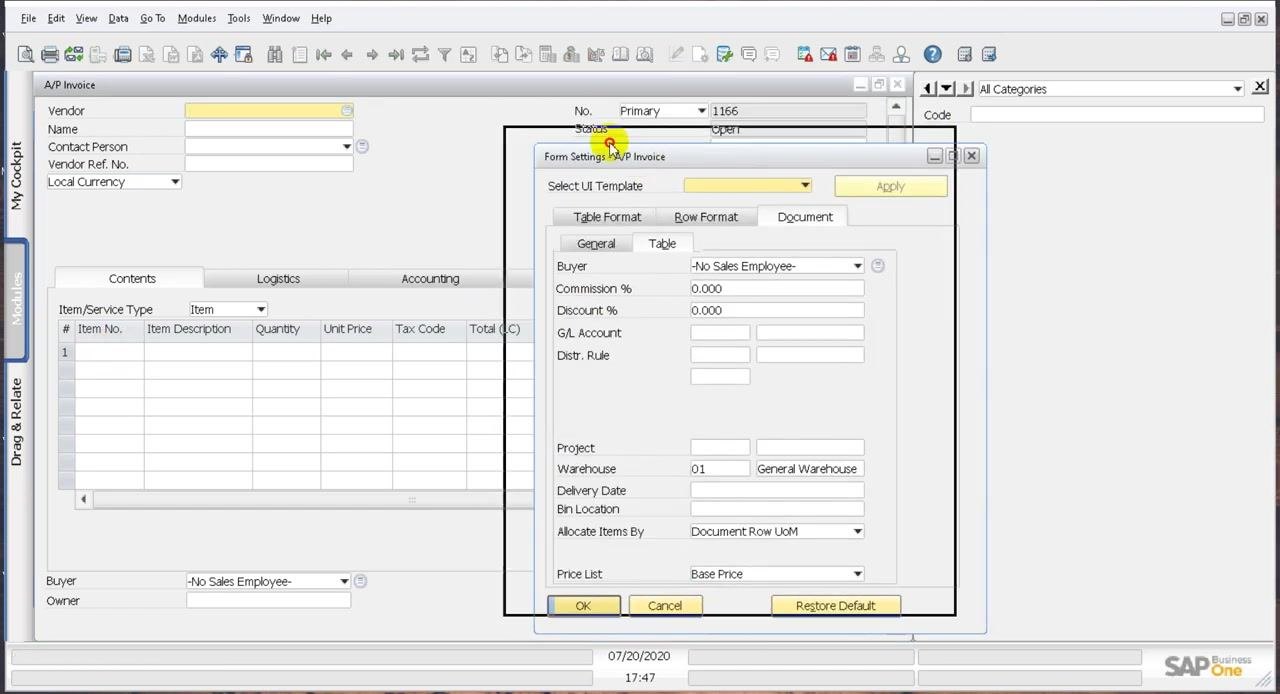This screenshot has width=1280, height=694.
Task: Click the Target Document toolbar icon
Action: 523,54
